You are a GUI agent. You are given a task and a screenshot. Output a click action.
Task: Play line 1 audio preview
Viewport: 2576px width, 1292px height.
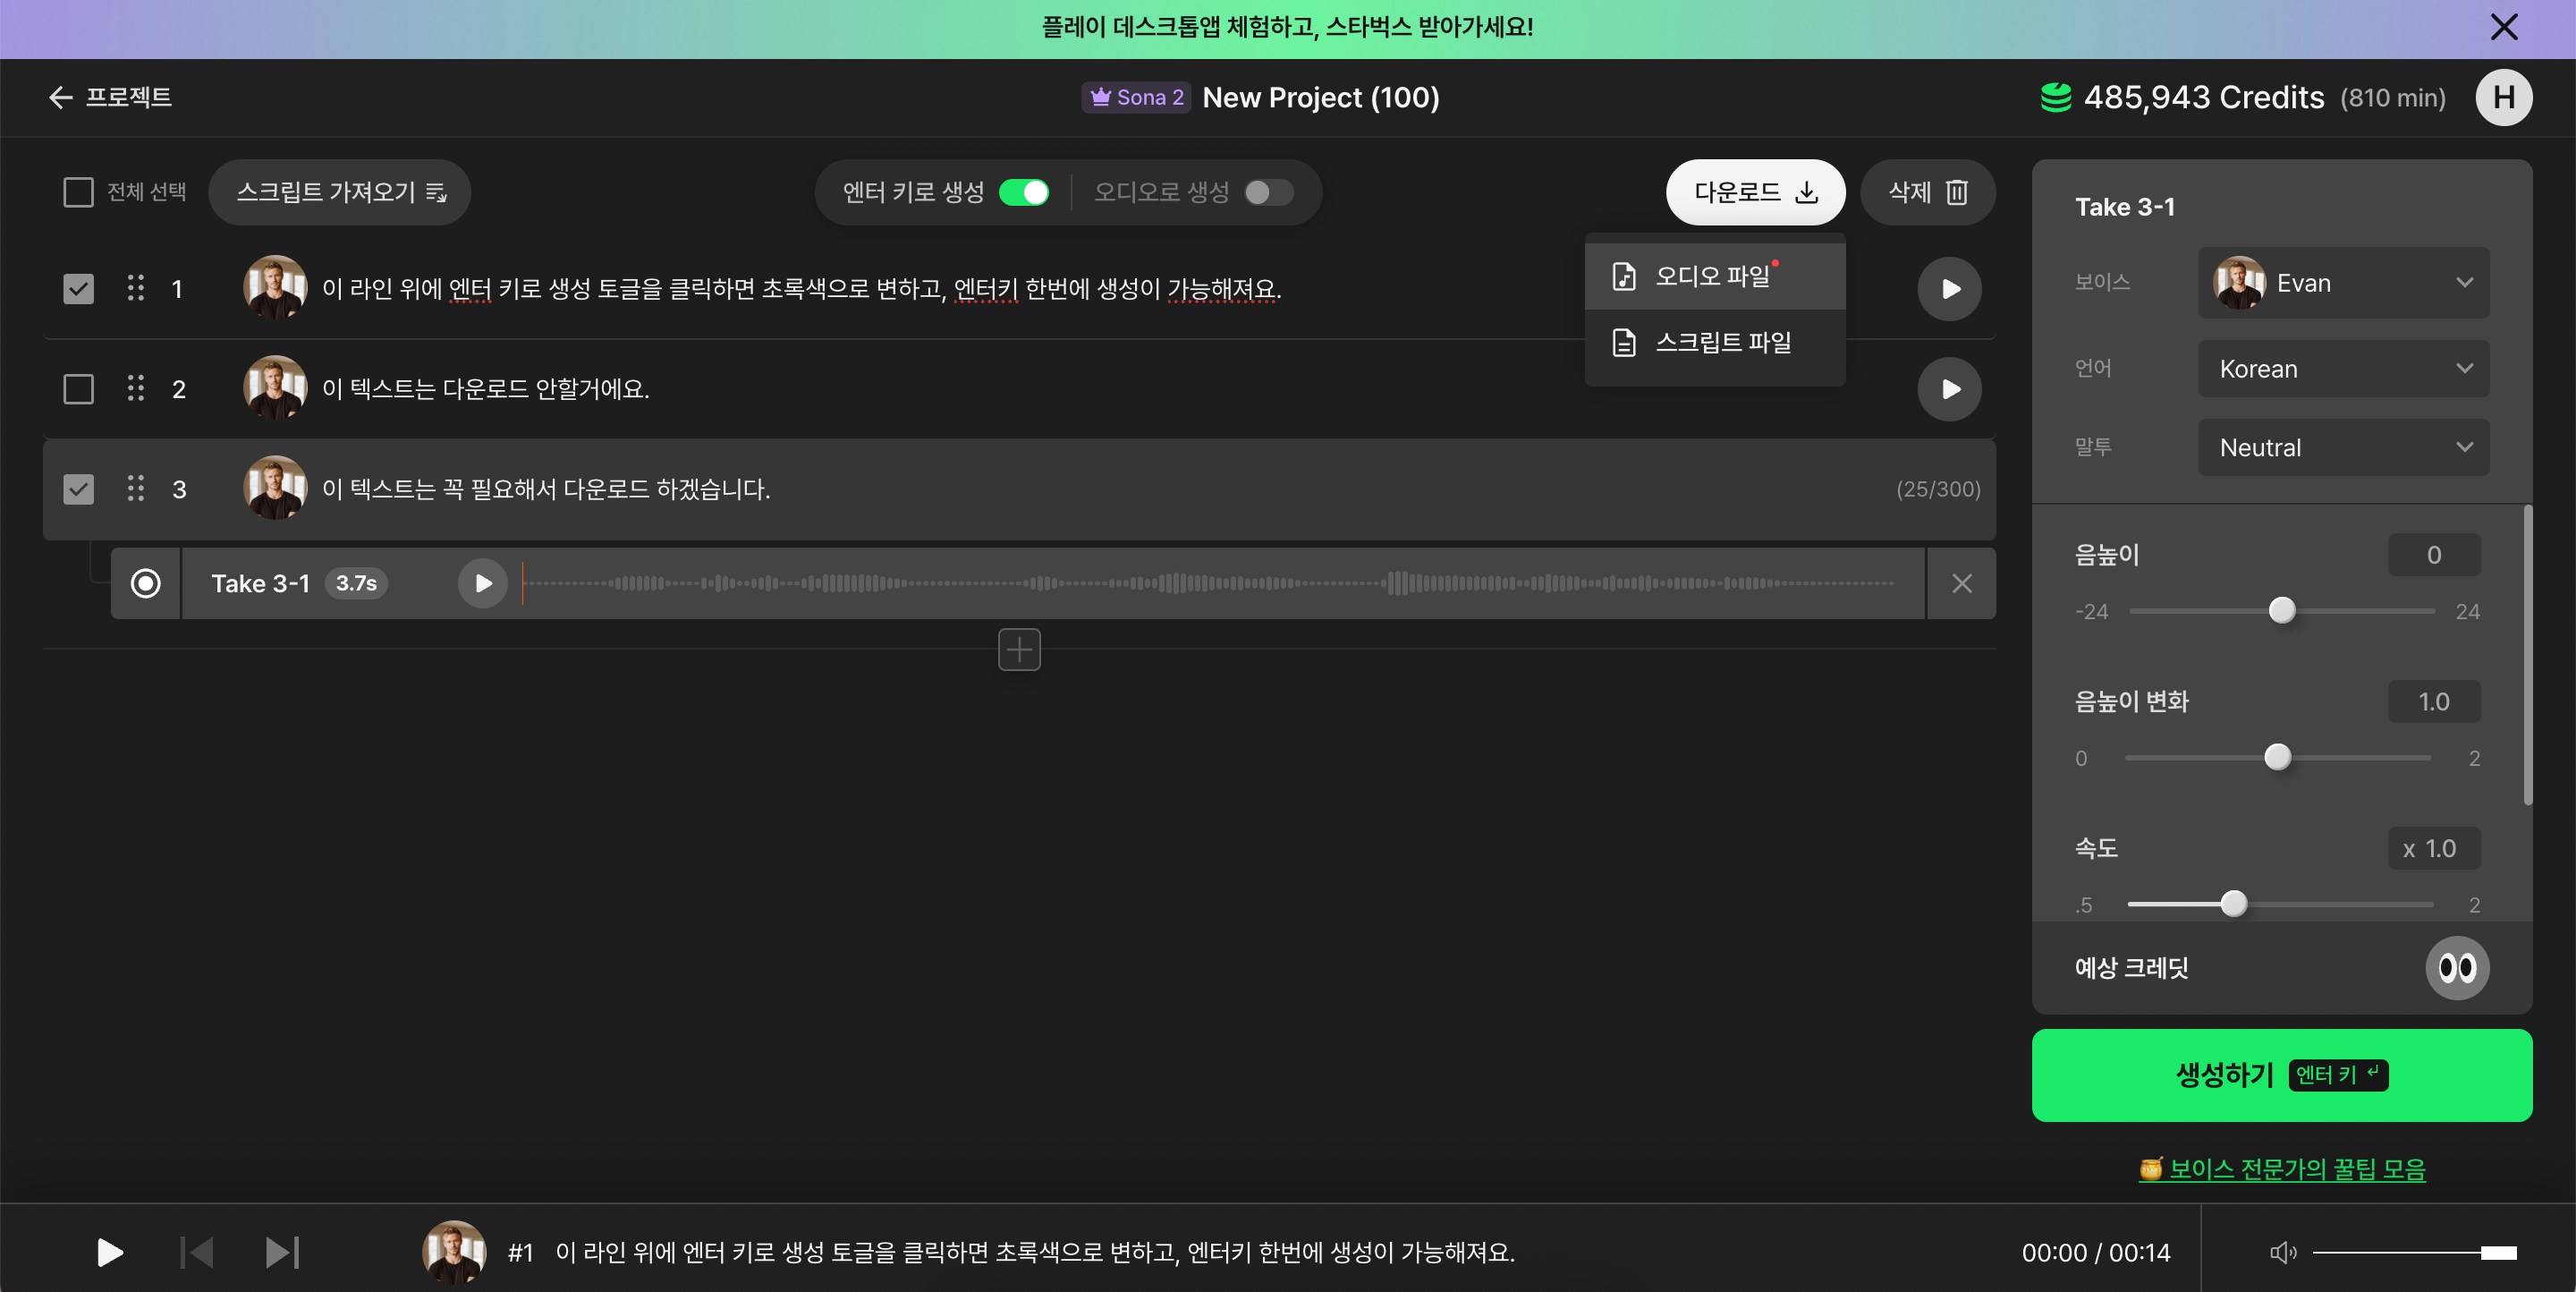point(1948,289)
